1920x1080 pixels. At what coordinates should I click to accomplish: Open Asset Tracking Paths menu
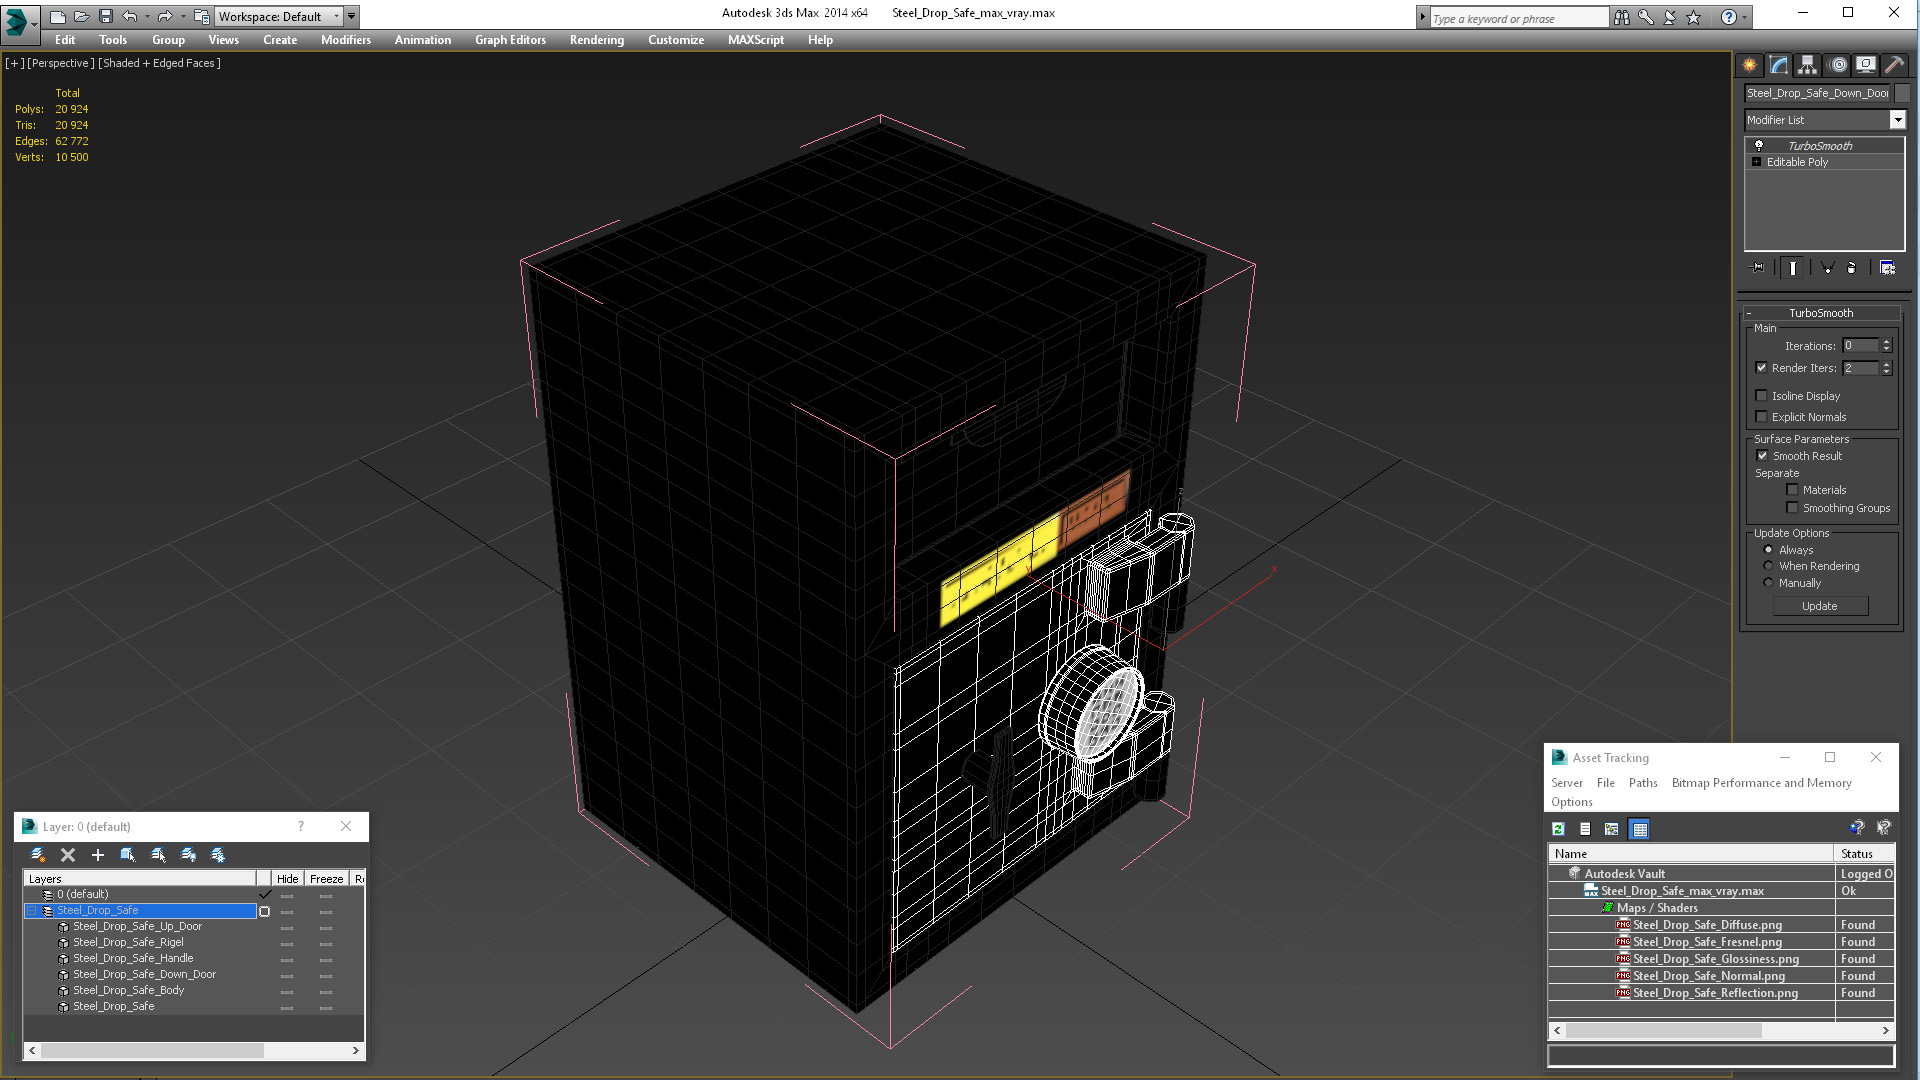coord(1643,783)
